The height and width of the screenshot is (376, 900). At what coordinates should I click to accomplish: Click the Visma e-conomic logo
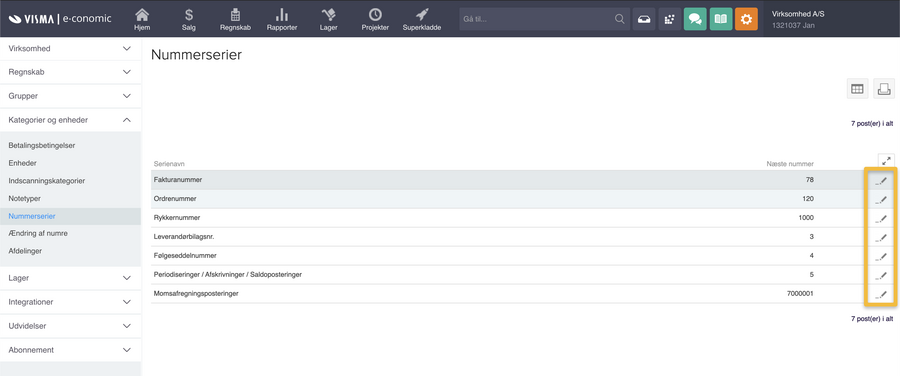[60, 19]
